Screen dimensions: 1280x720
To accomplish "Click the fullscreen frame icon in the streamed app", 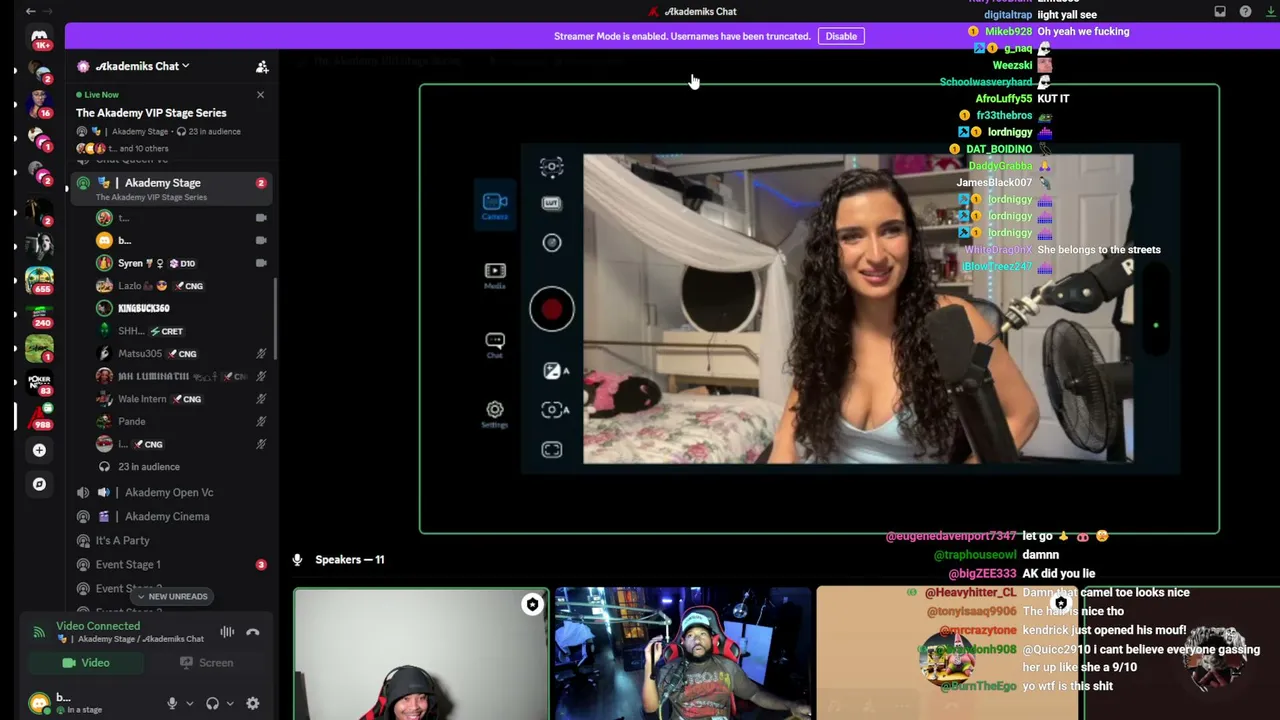I will (x=552, y=450).
